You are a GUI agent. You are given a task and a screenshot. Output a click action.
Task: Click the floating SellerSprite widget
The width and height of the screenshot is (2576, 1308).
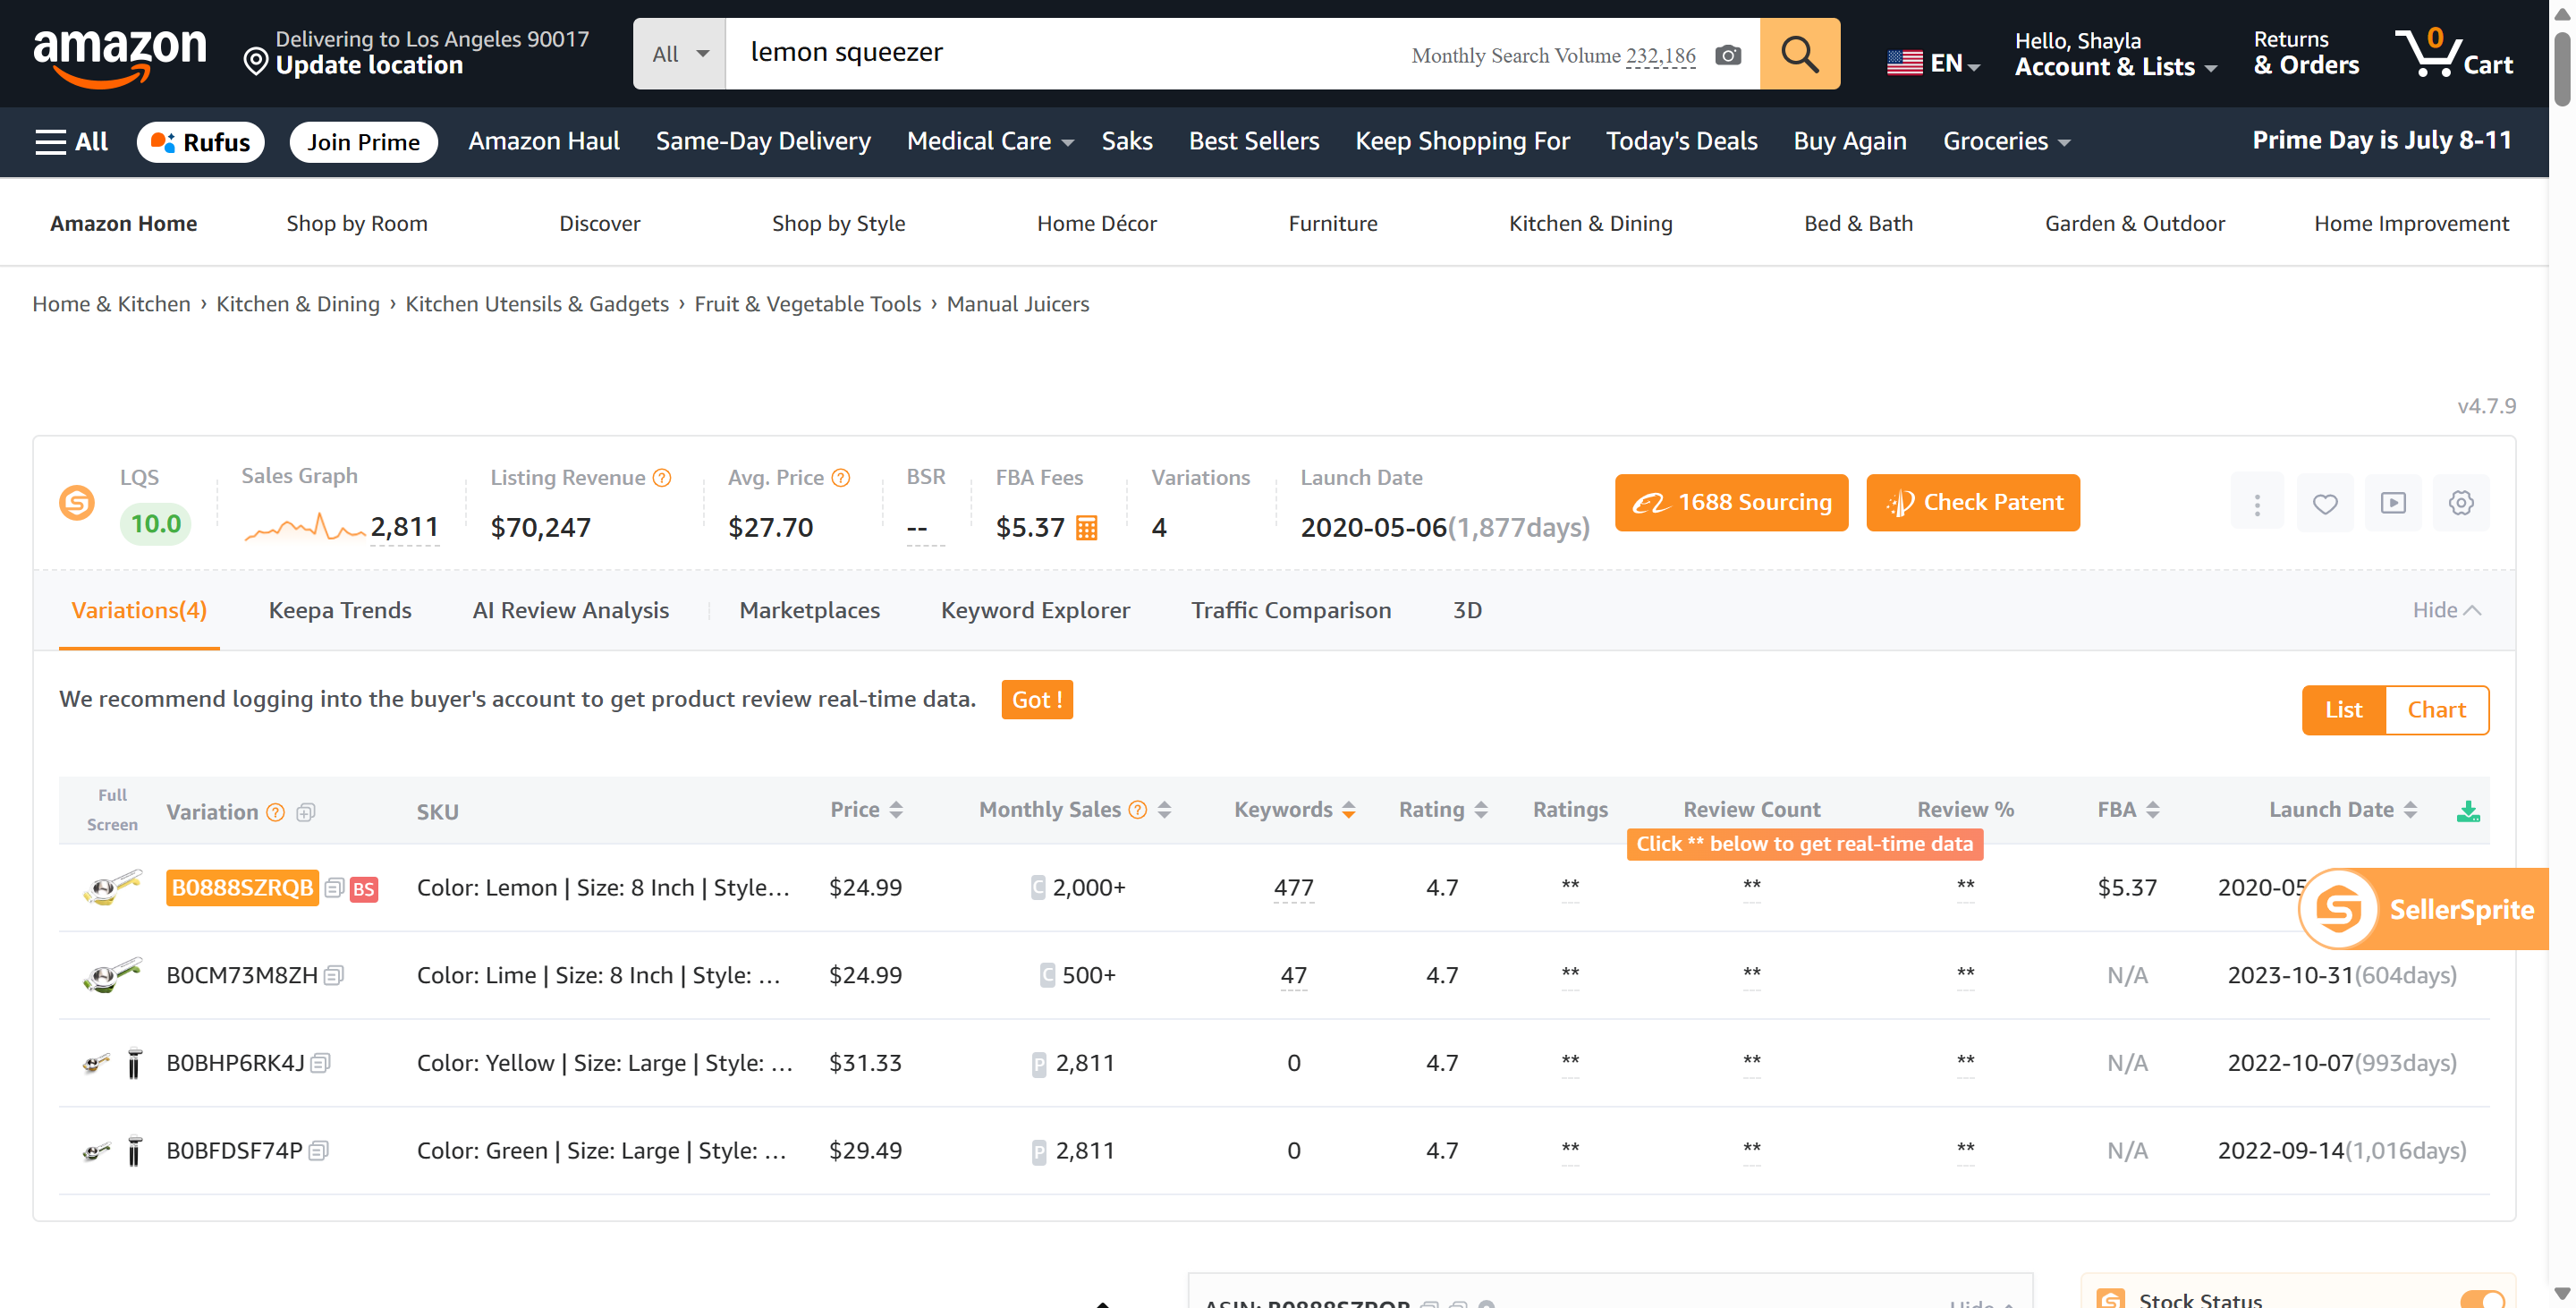[2424, 909]
